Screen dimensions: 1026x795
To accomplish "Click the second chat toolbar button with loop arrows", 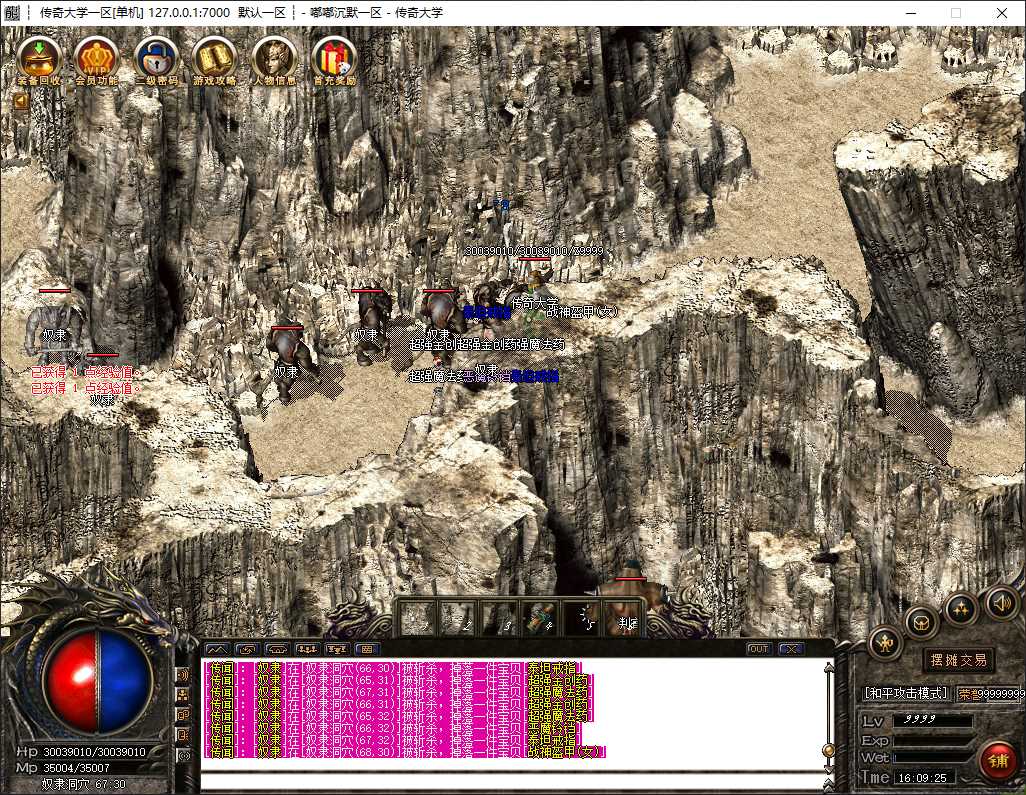I will 247,649.
